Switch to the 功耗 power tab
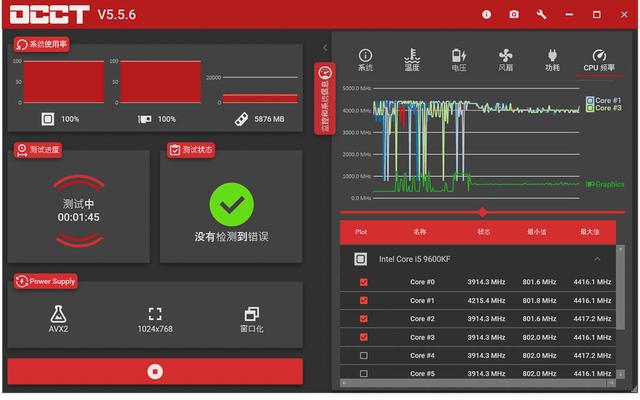Screen dimensions: 640x400 [552, 60]
